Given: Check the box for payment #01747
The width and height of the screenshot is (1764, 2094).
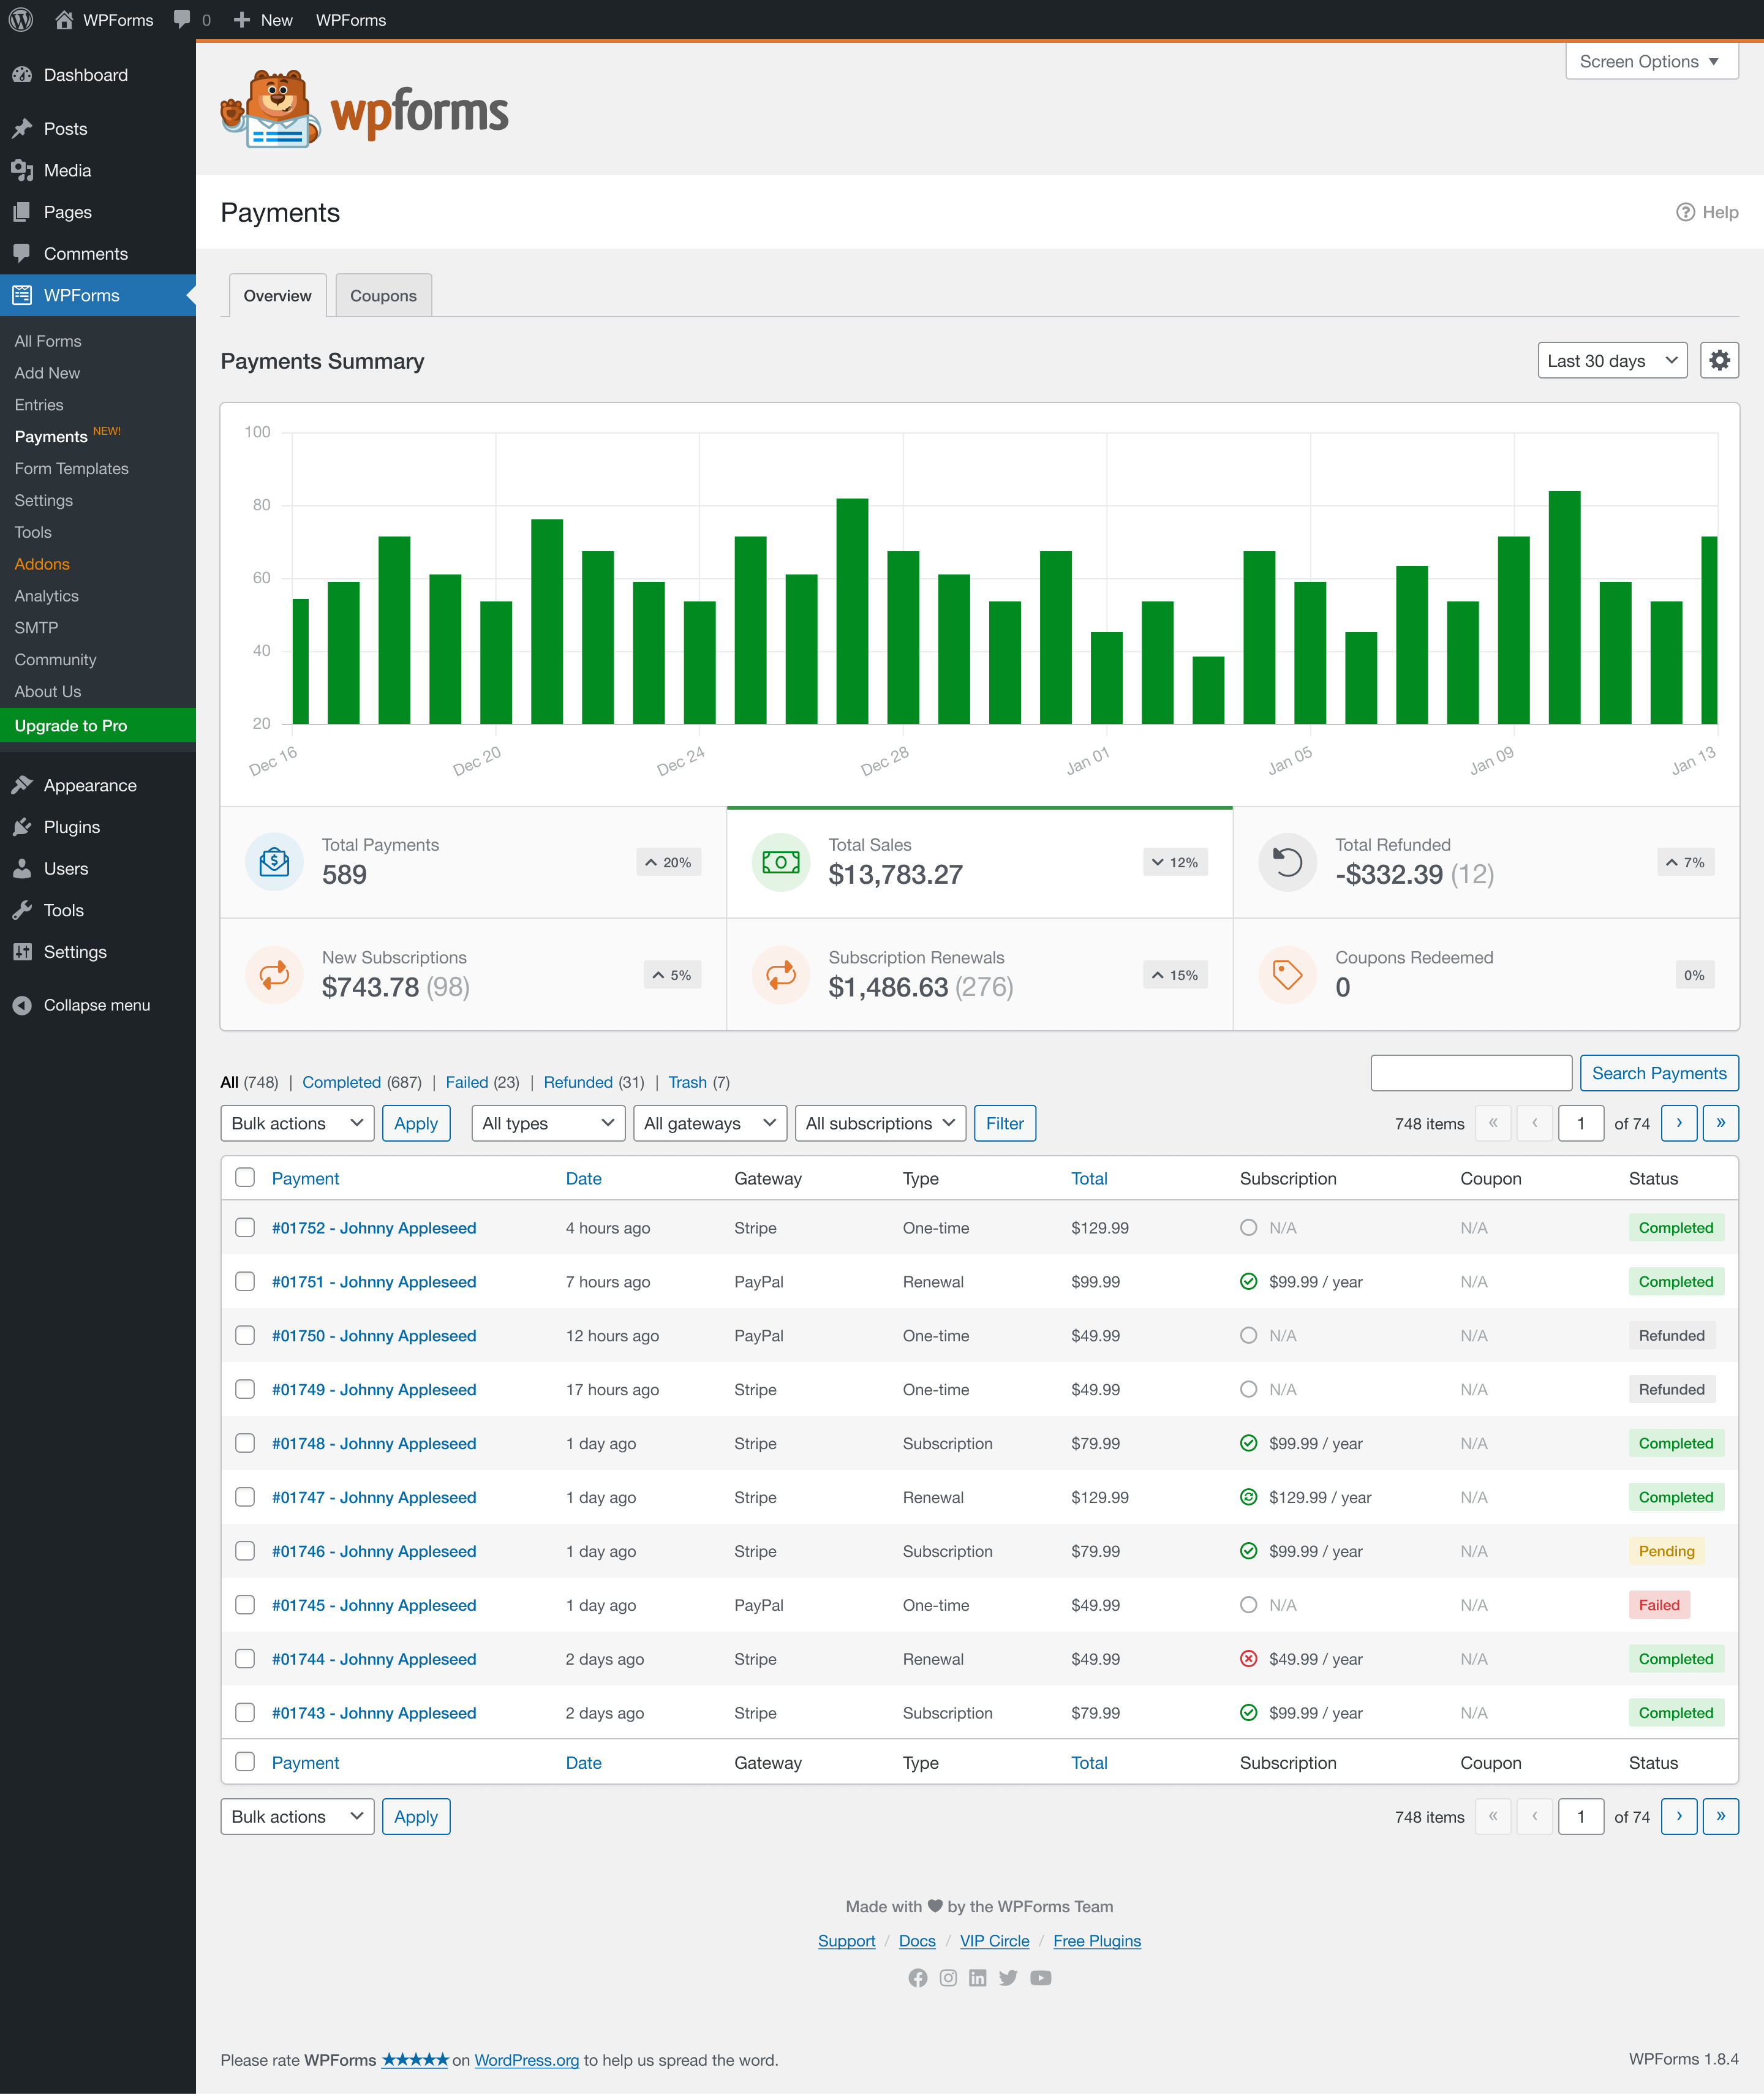Looking at the screenshot, I should [245, 1497].
